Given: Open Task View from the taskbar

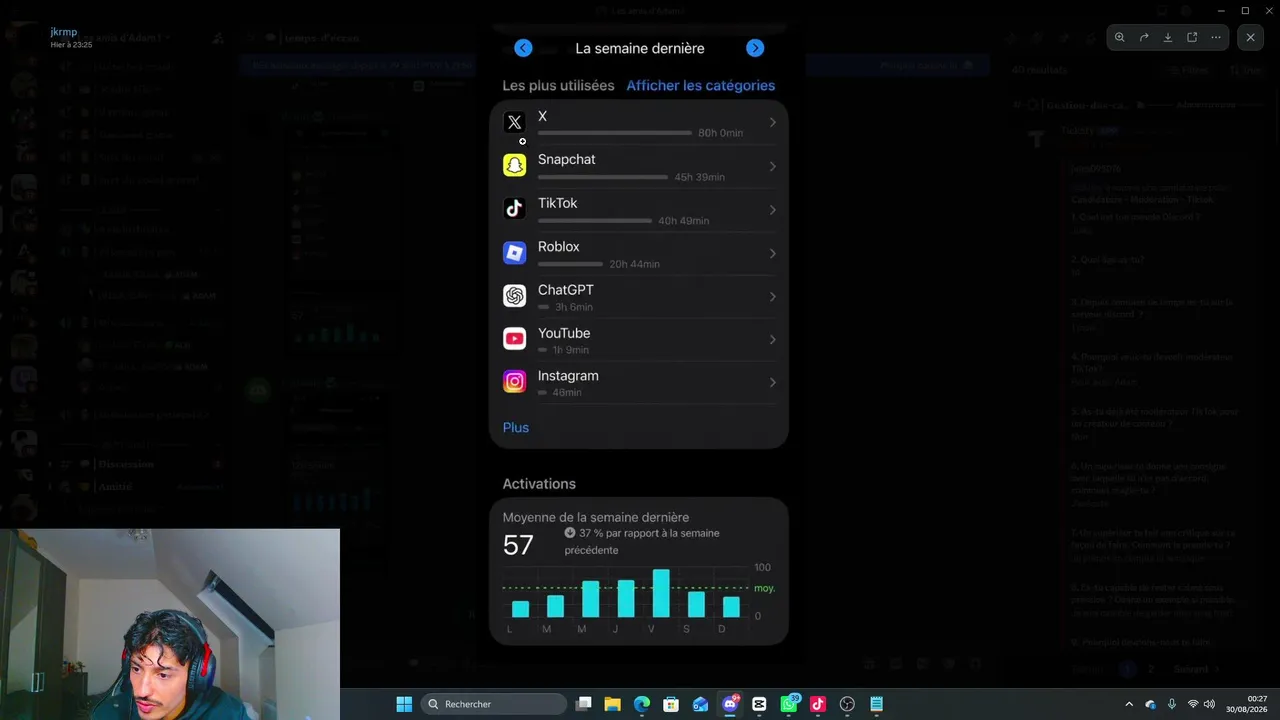Looking at the screenshot, I should (584, 704).
